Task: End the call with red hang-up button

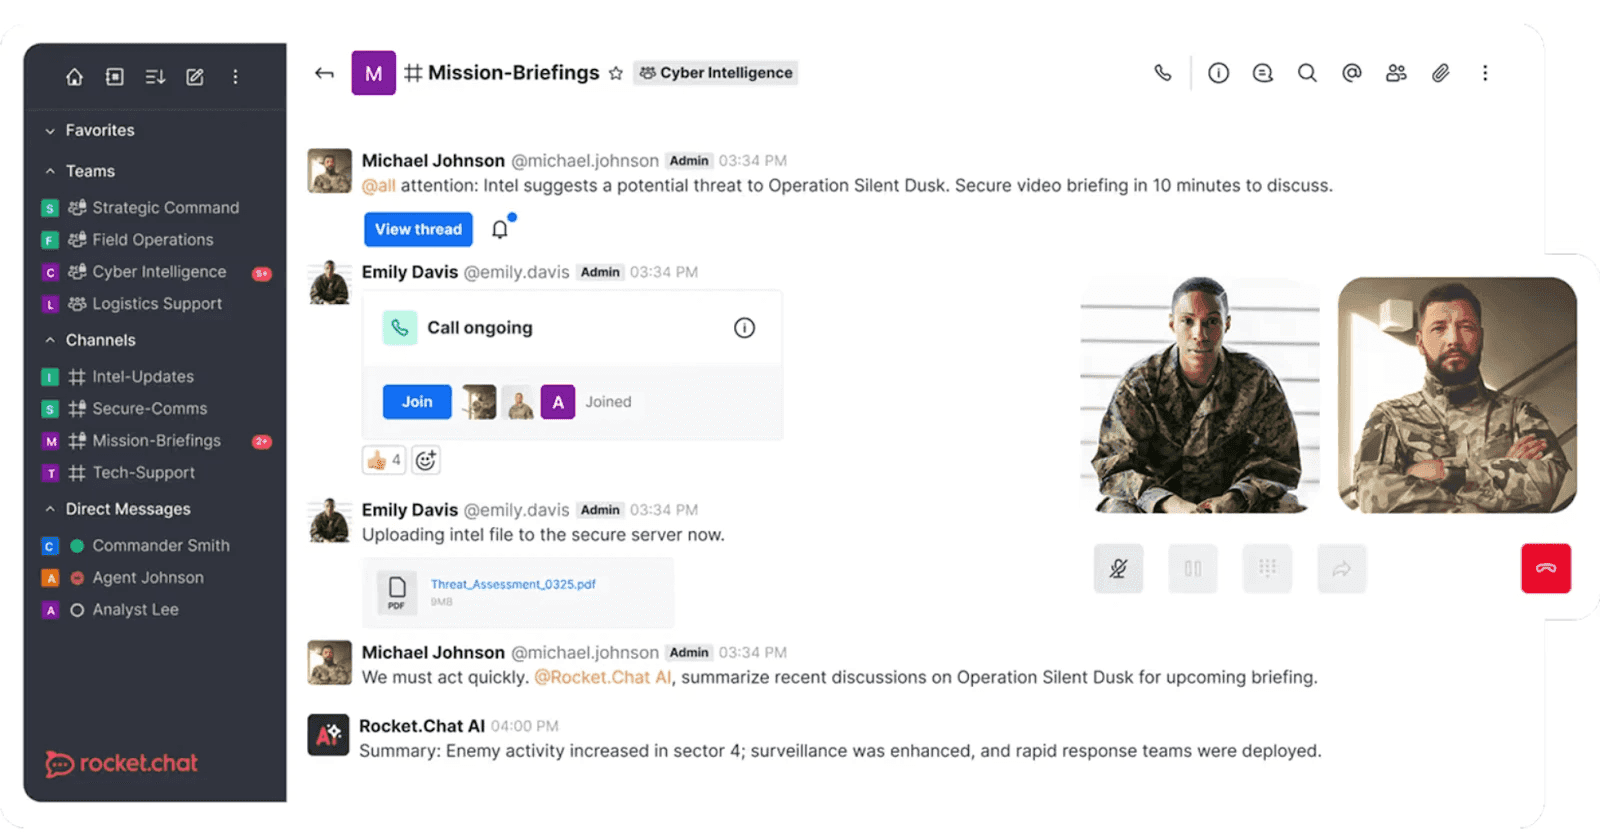Action: click(x=1546, y=569)
